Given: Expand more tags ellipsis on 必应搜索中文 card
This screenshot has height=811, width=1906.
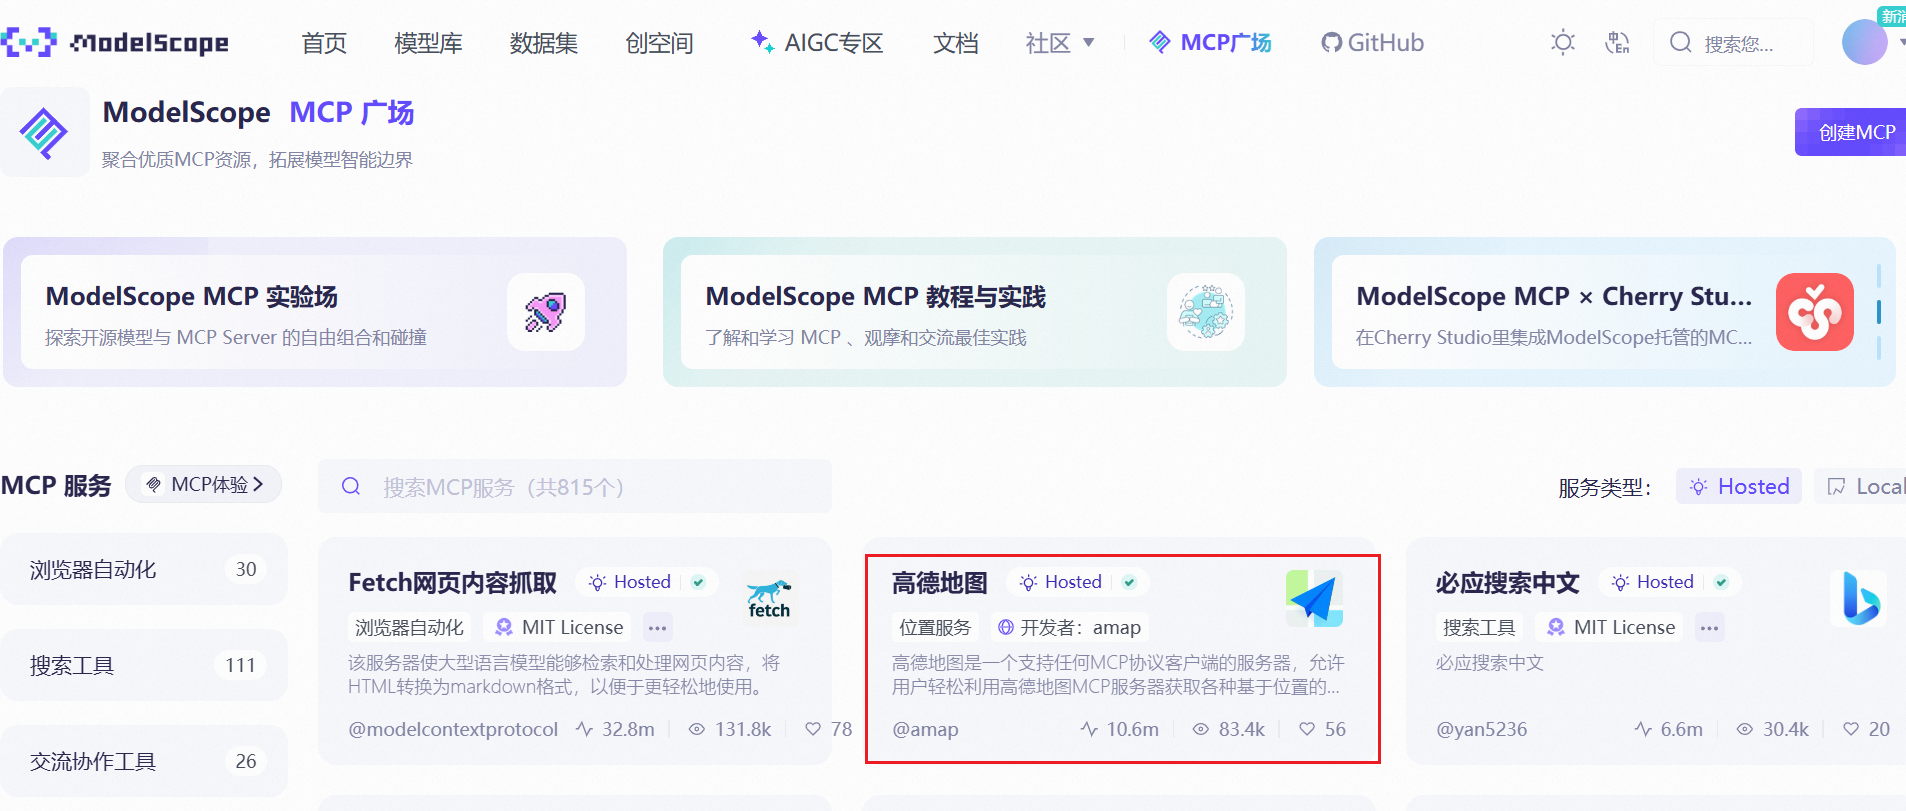Looking at the screenshot, I should [1709, 628].
